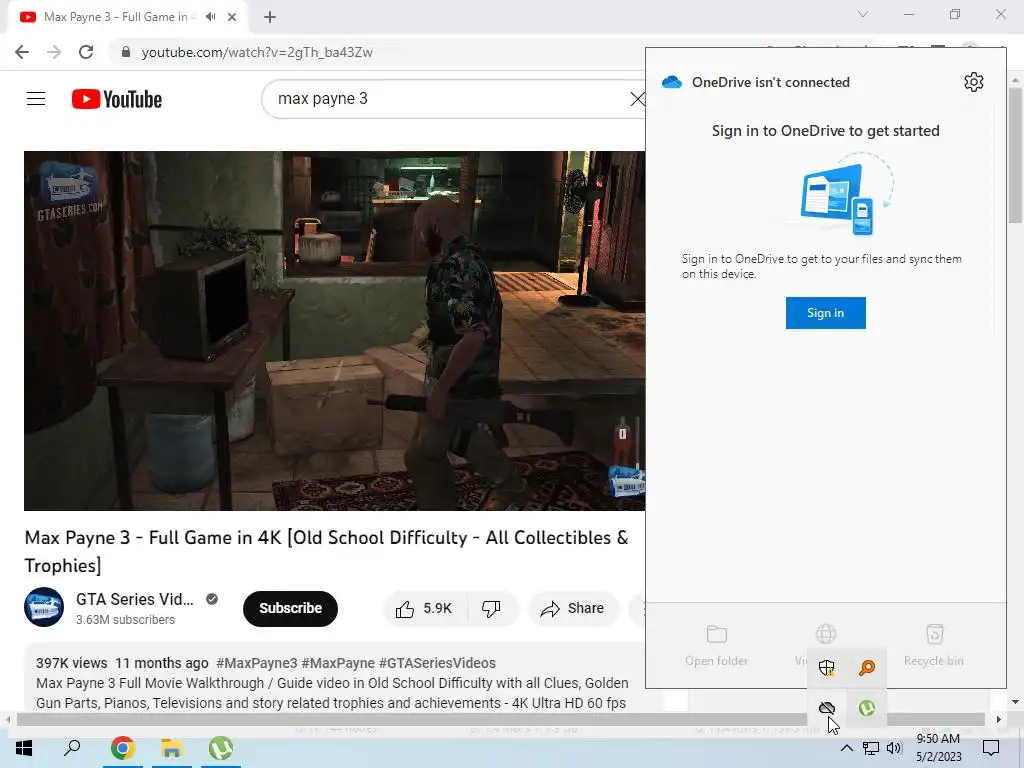Expand the tab search chevron
This screenshot has width=1024, height=768.
click(863, 14)
